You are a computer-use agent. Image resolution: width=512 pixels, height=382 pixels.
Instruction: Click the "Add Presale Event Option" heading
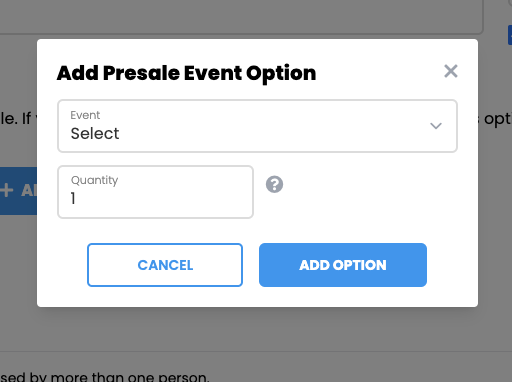point(186,73)
